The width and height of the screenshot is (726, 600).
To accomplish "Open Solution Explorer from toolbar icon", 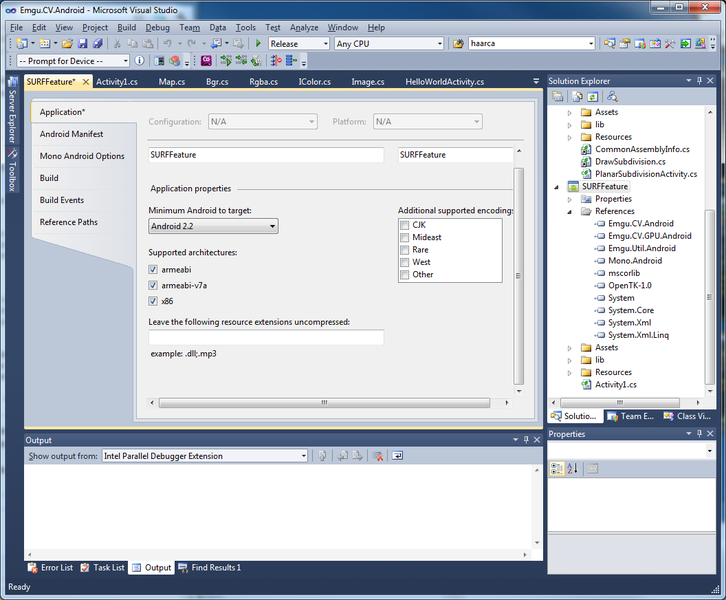I will coord(610,44).
